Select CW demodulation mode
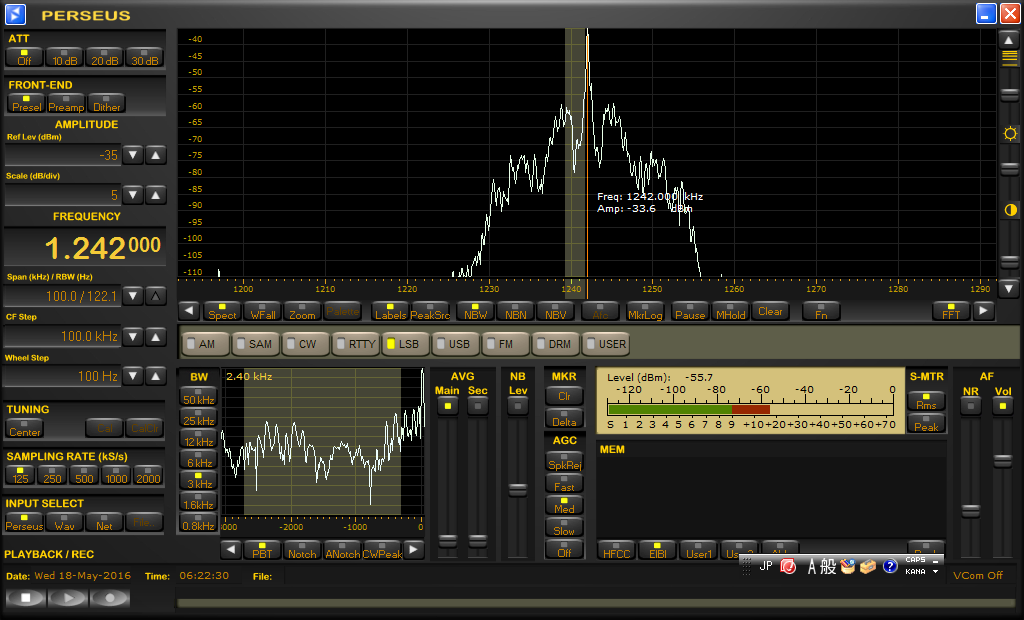 tap(306, 344)
